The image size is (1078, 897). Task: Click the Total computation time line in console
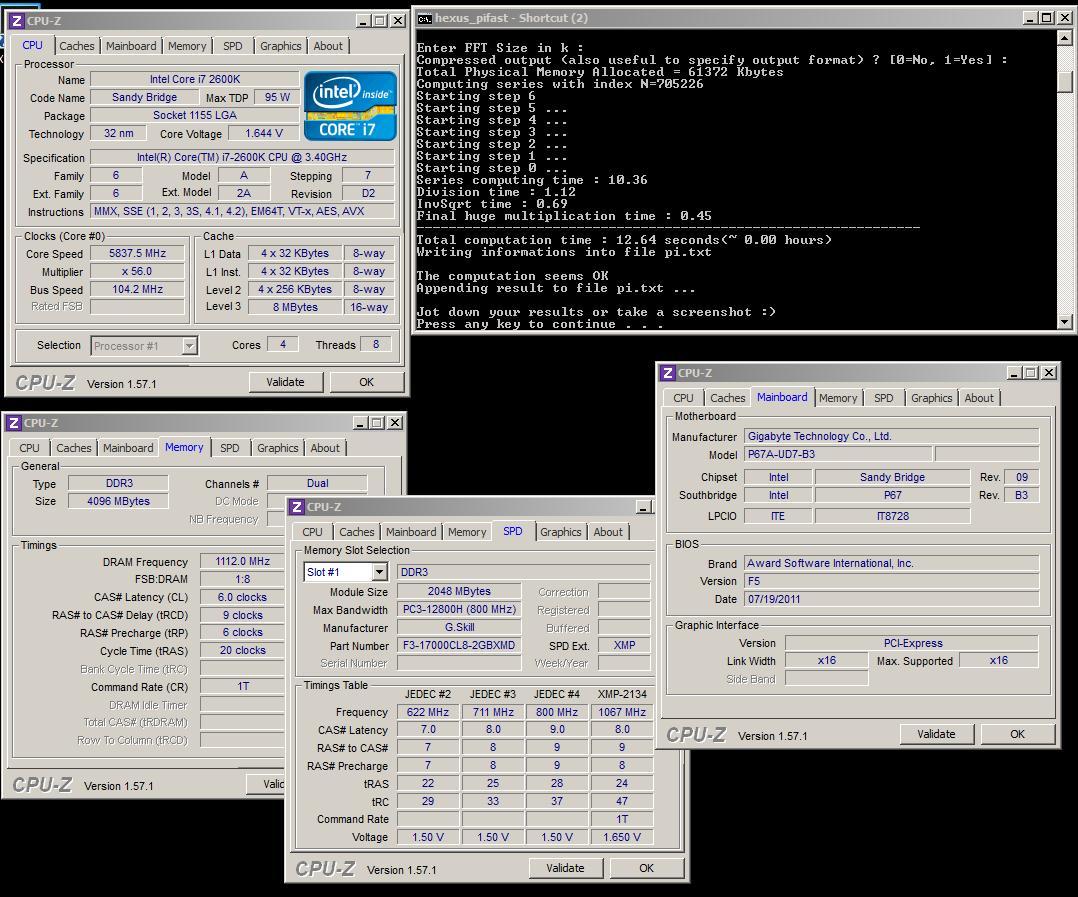[x=624, y=240]
